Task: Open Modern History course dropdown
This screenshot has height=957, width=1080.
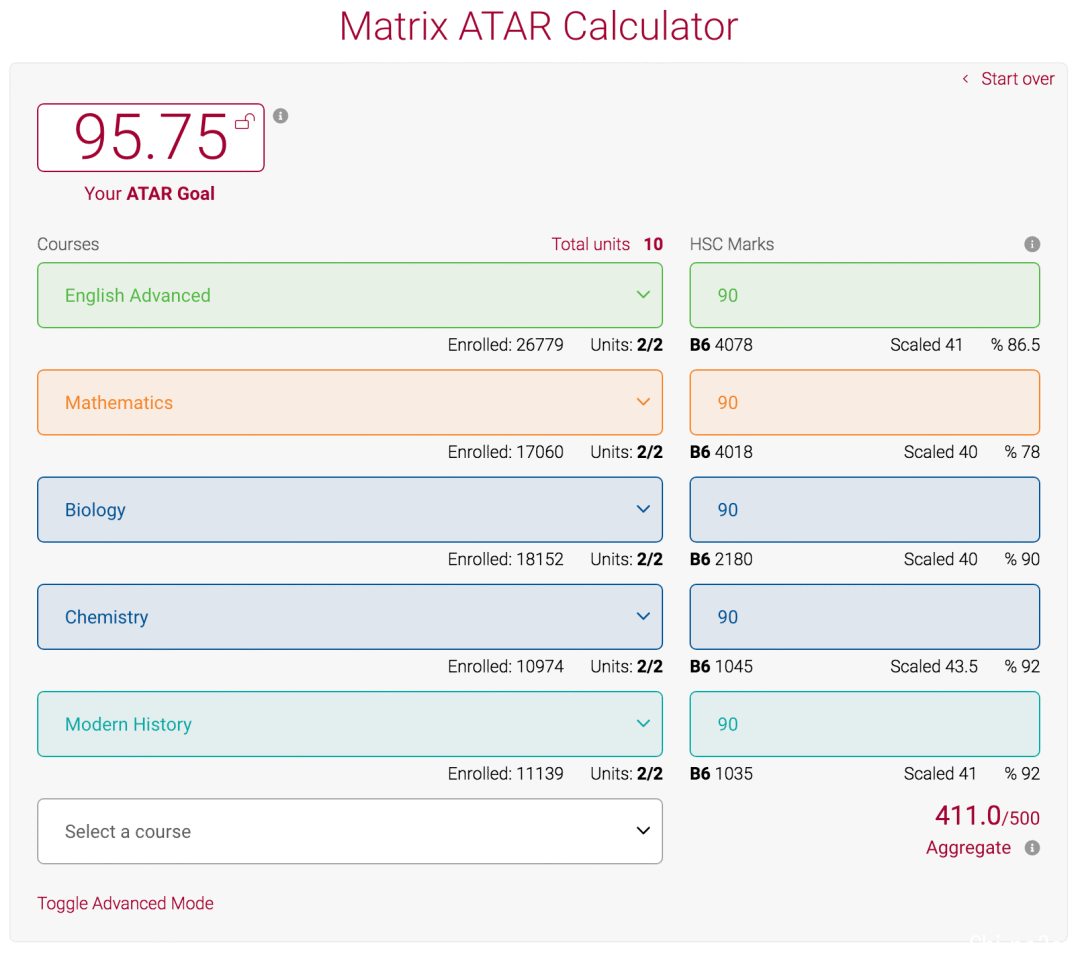Action: pyautogui.click(x=350, y=724)
